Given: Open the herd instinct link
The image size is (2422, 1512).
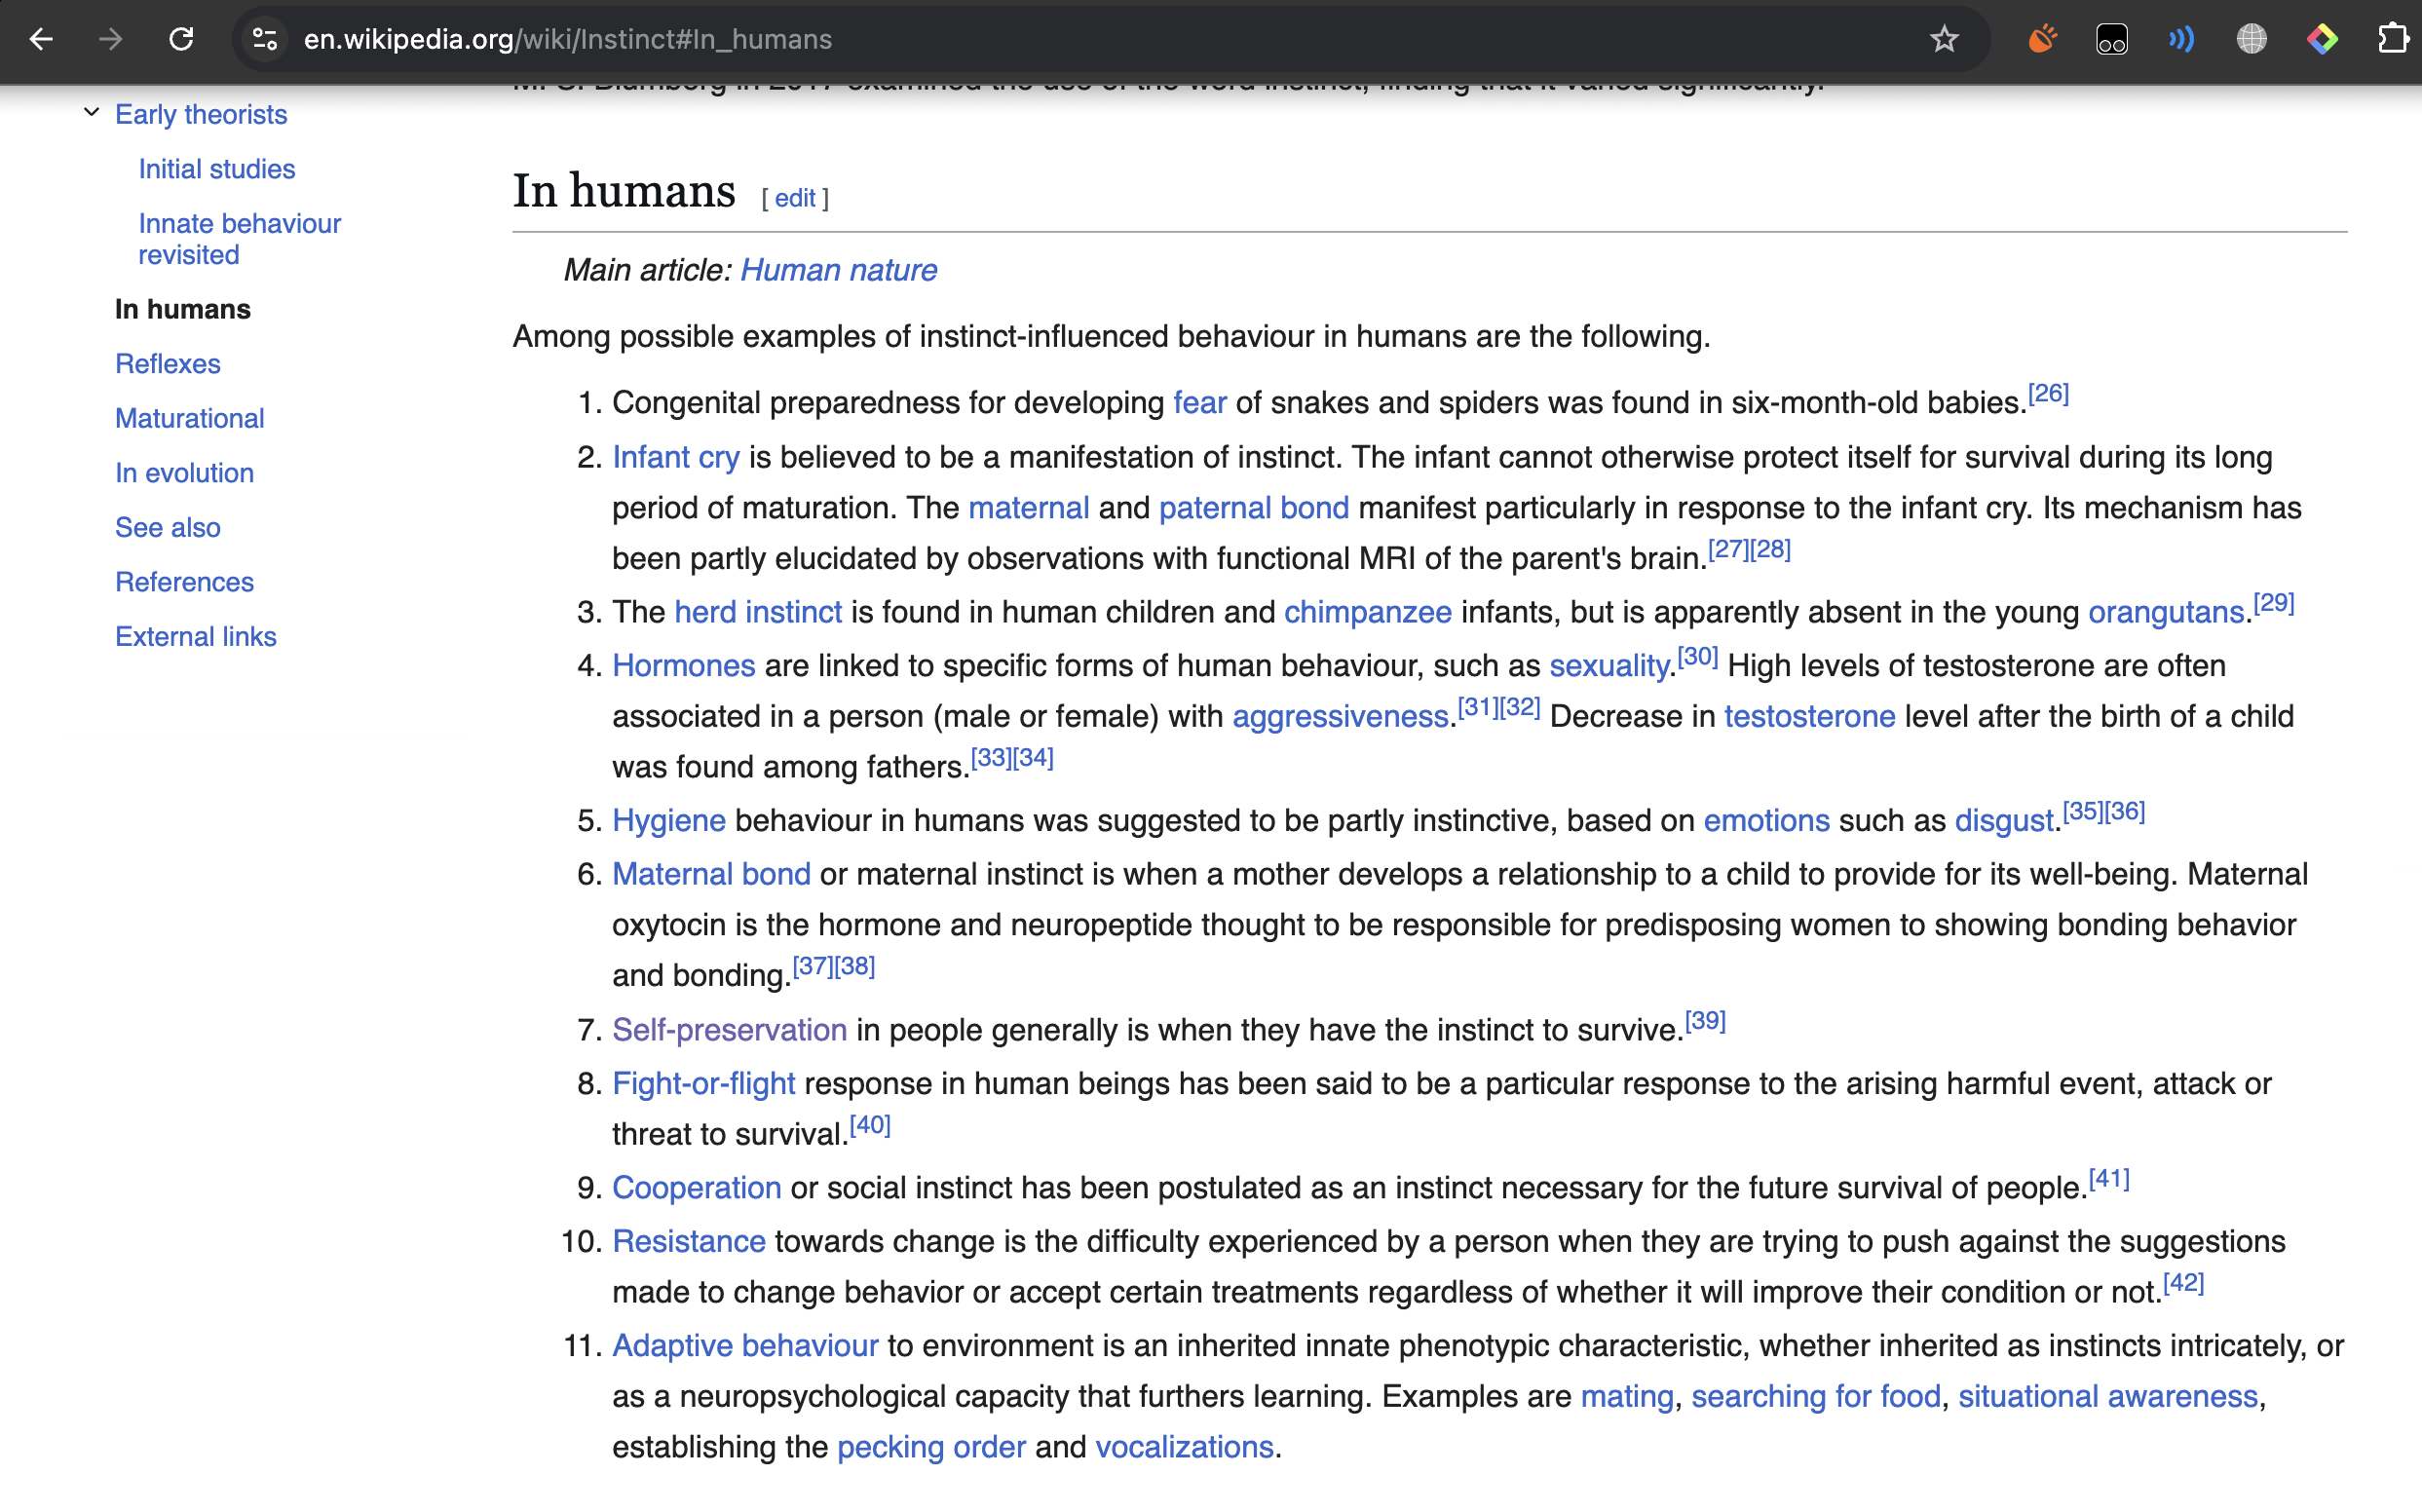Looking at the screenshot, I should 758,612.
